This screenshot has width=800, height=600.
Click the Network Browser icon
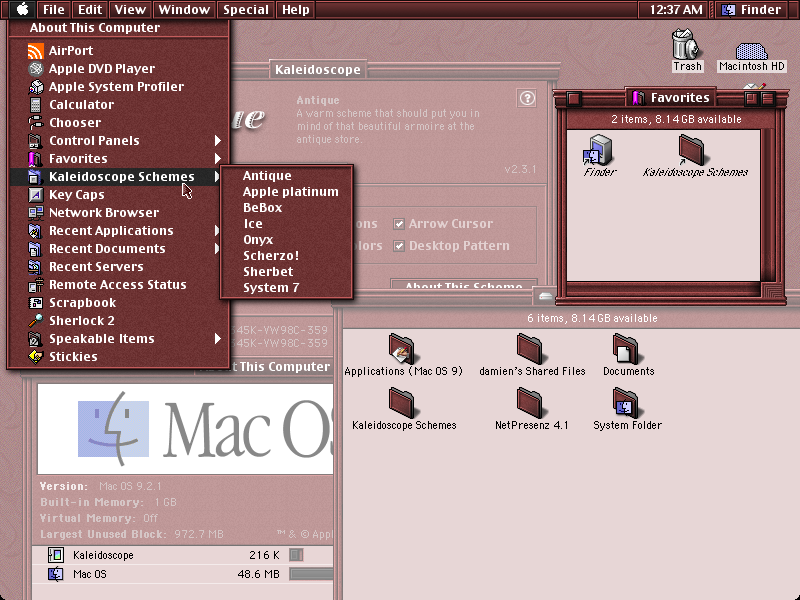[x=35, y=213]
